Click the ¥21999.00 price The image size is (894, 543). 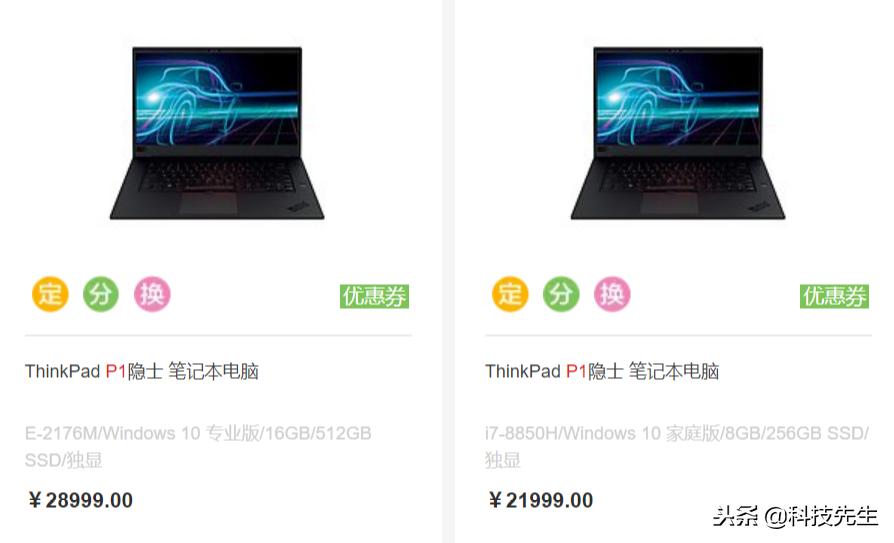coord(541,500)
